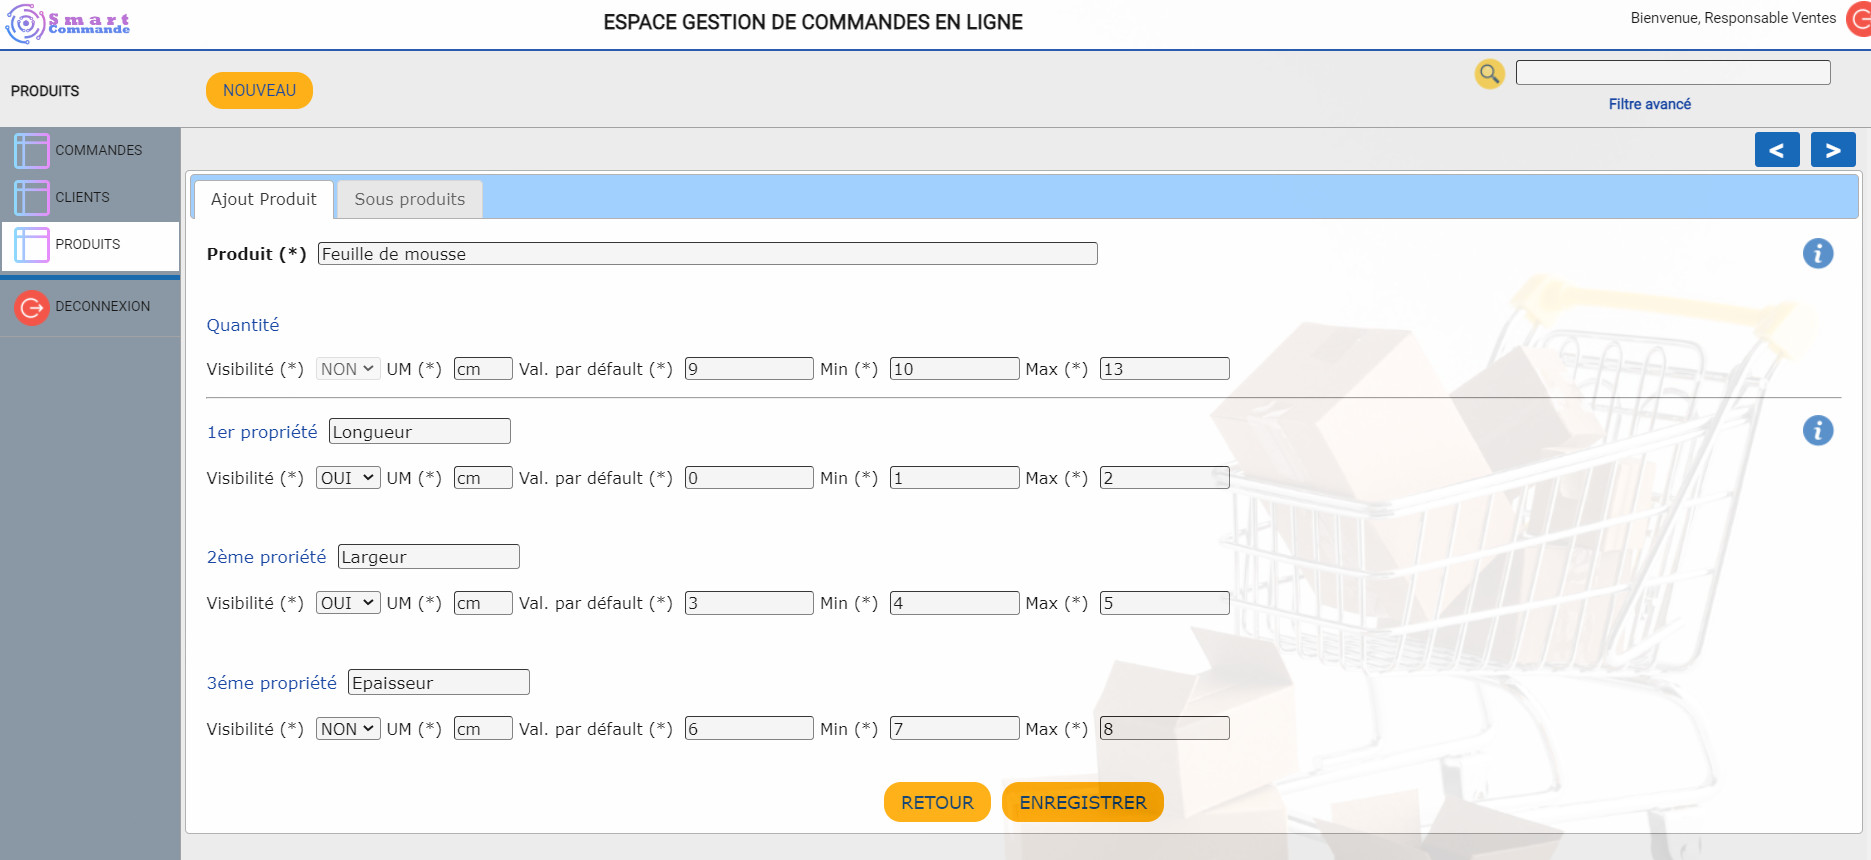
Task: Click the Retour button
Action: (936, 802)
